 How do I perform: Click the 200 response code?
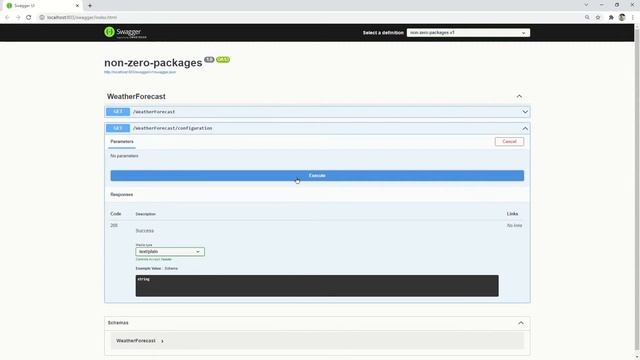[114, 225]
